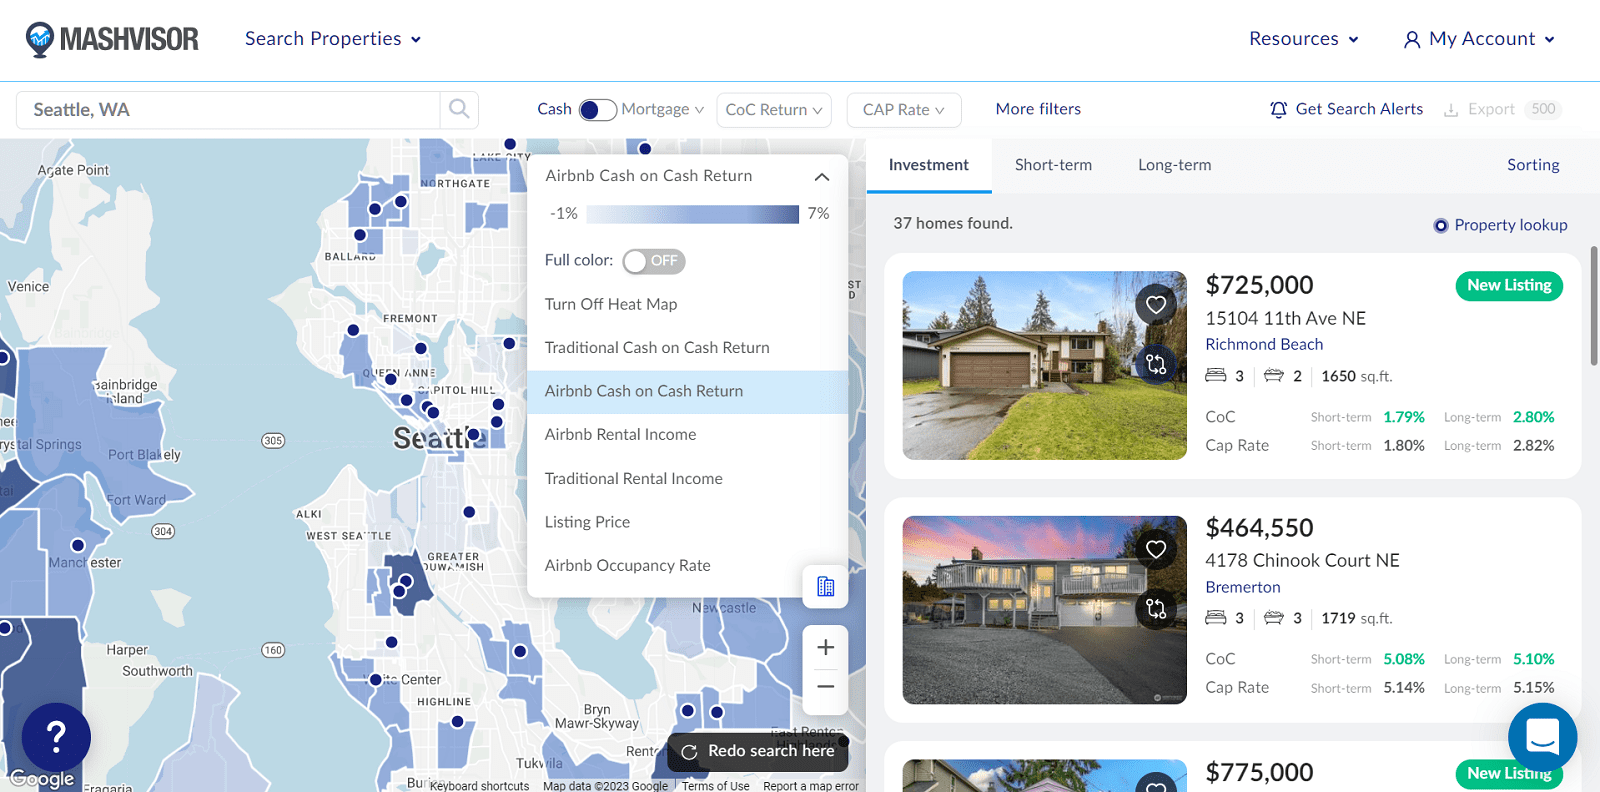Image resolution: width=1600 pixels, height=792 pixels.
Task: Toggle the Cash/Mortgage switch
Action: pyautogui.click(x=597, y=110)
